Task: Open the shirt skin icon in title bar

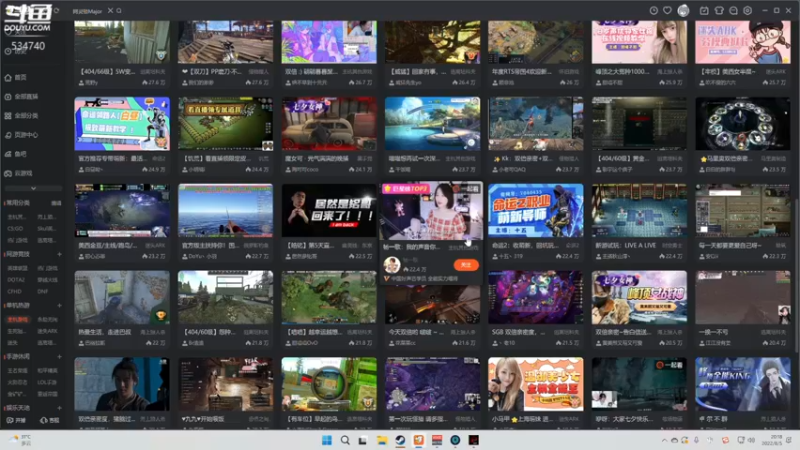Action: (719, 10)
